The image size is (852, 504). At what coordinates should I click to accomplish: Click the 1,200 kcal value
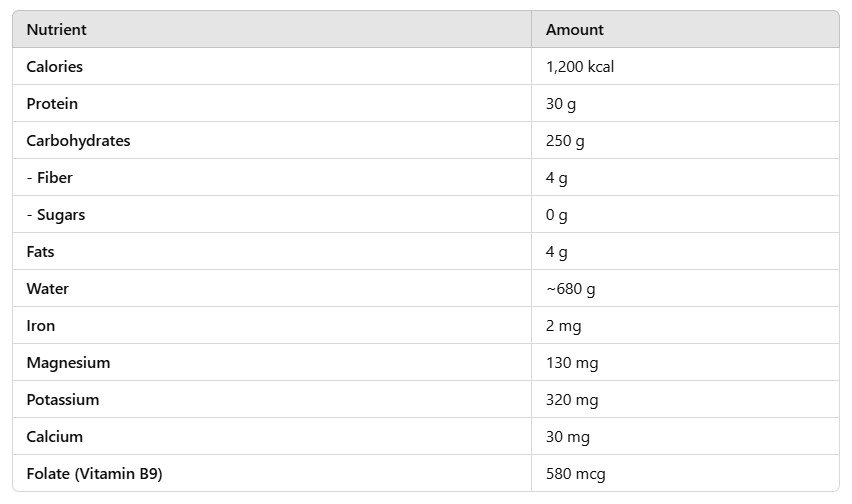coord(580,66)
